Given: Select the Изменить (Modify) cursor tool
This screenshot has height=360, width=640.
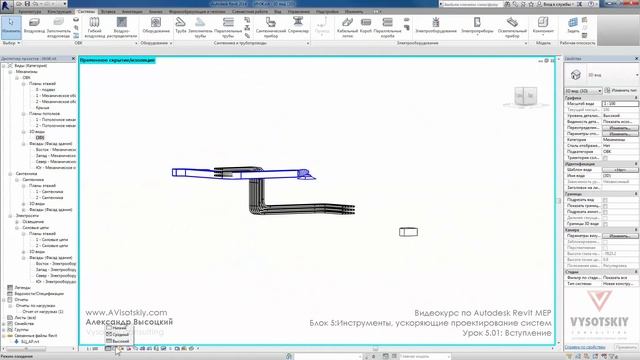Looking at the screenshot, I should [11, 27].
